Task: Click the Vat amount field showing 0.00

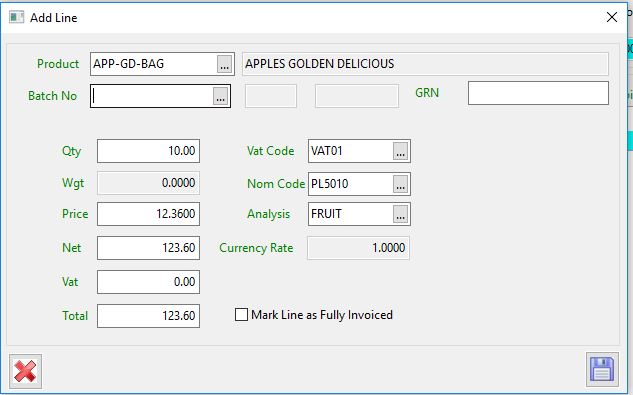Action: [148, 282]
